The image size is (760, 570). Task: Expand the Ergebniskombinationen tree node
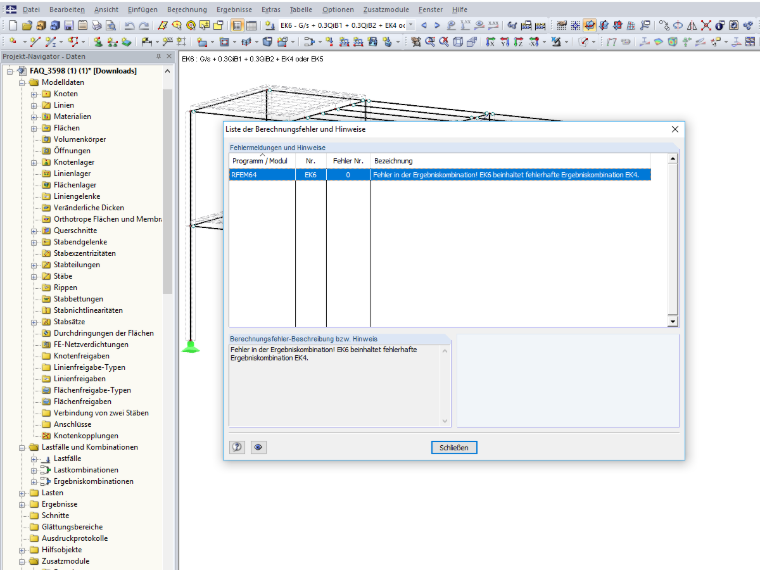click(x=34, y=481)
